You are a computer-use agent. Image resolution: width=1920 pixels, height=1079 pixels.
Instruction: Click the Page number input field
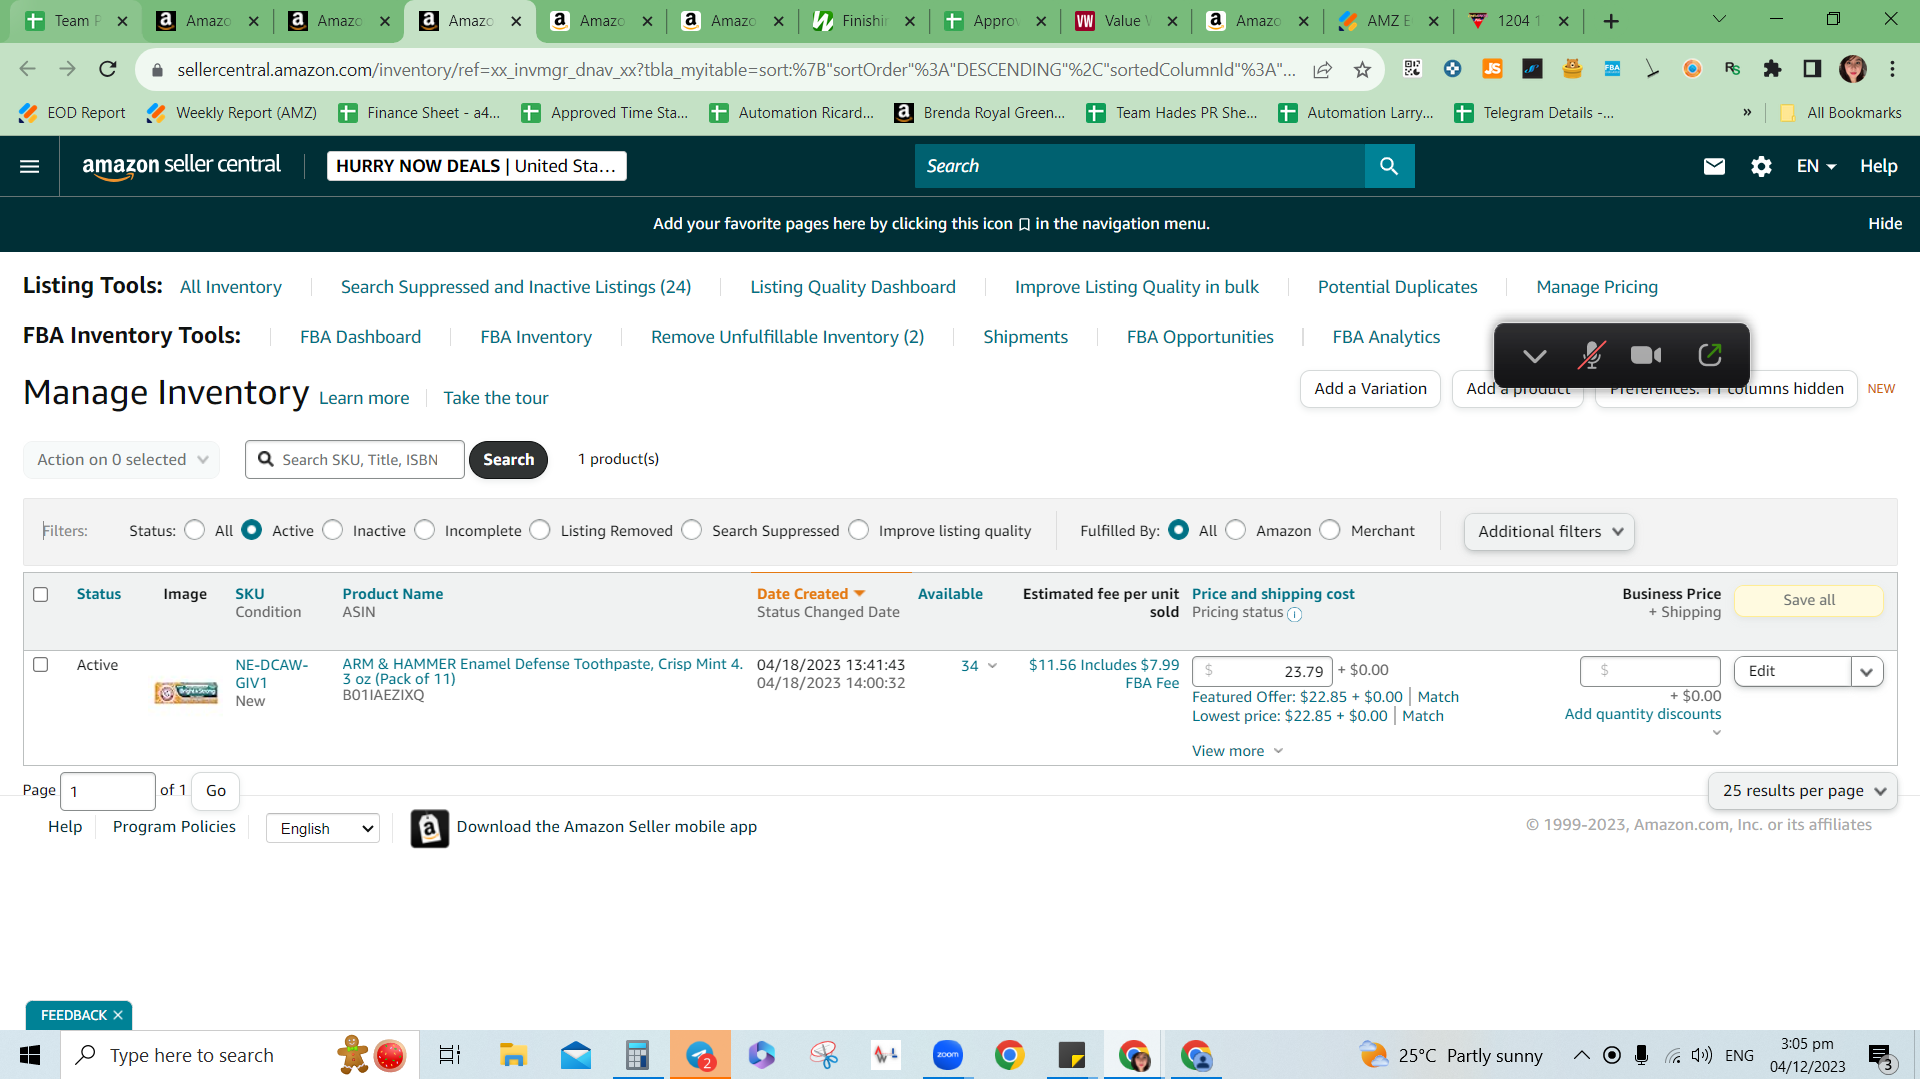pyautogui.click(x=108, y=791)
